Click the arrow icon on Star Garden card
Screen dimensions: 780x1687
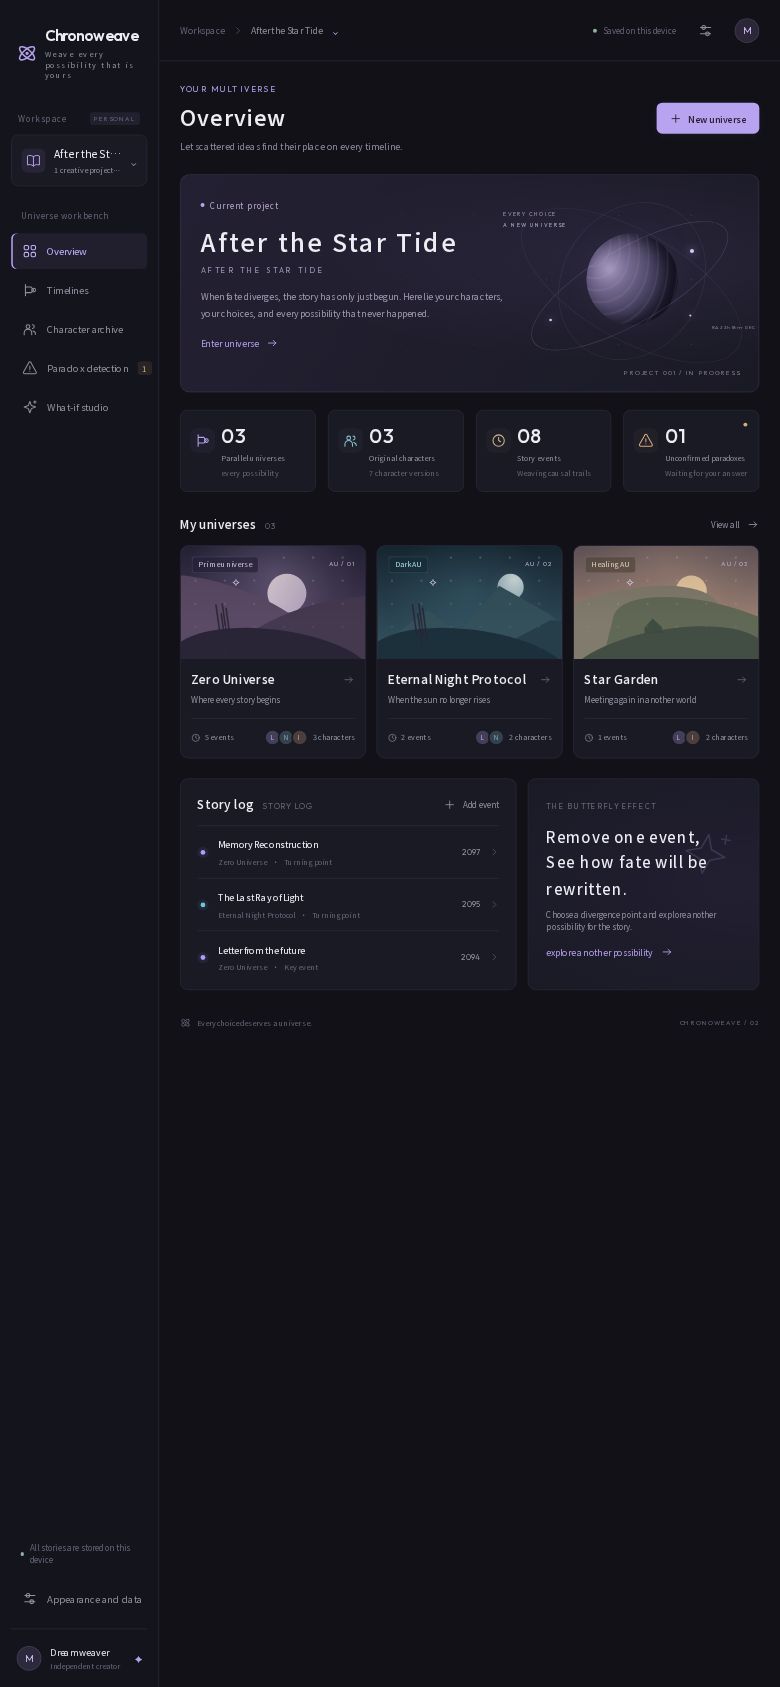point(741,680)
